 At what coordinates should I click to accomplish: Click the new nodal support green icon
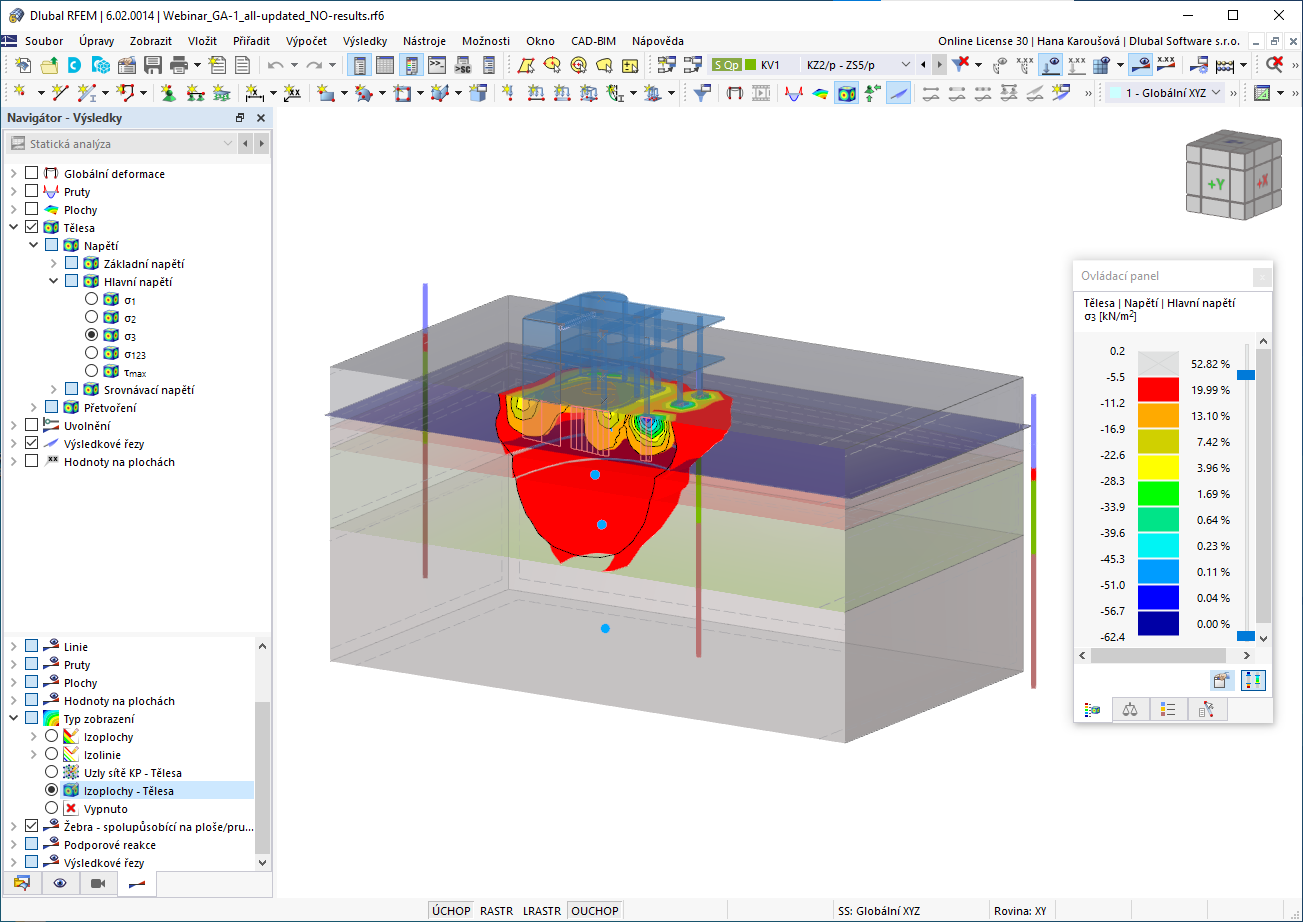pos(168,93)
